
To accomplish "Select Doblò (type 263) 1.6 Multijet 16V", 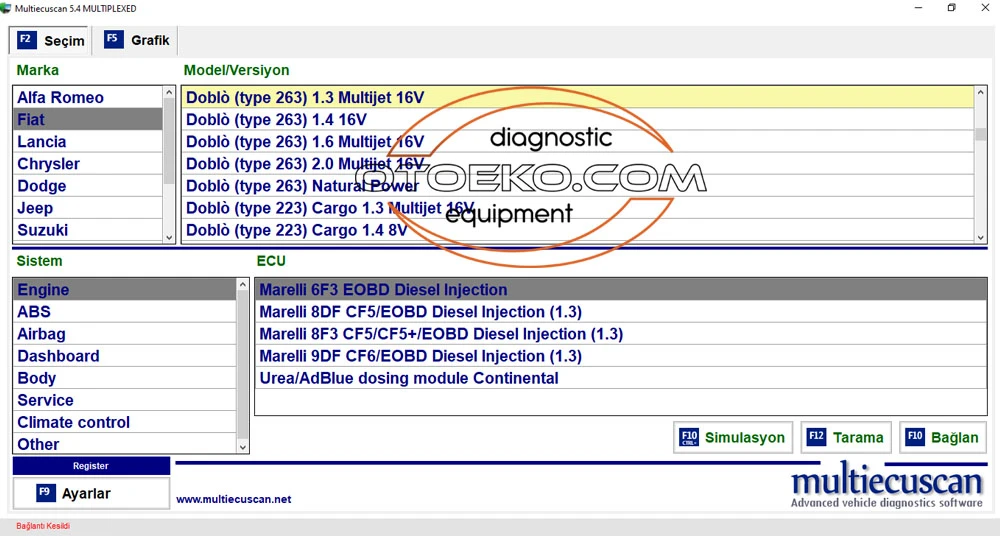I will [578, 142].
